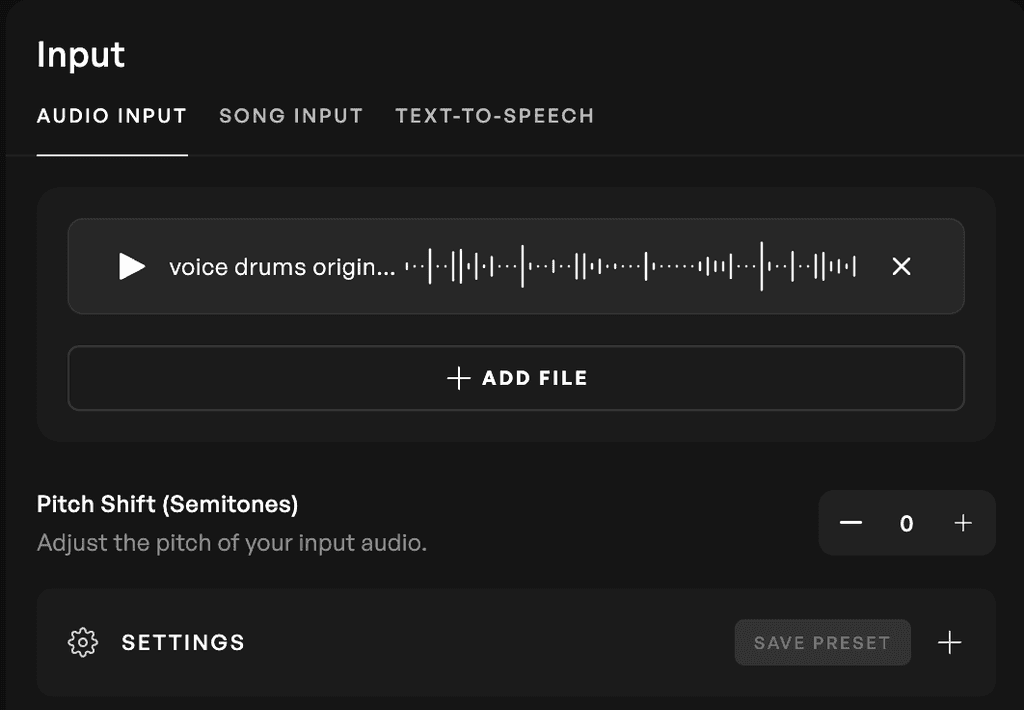Increase pitch shift with the plus stepper
The height and width of the screenshot is (710, 1024).
(x=963, y=522)
